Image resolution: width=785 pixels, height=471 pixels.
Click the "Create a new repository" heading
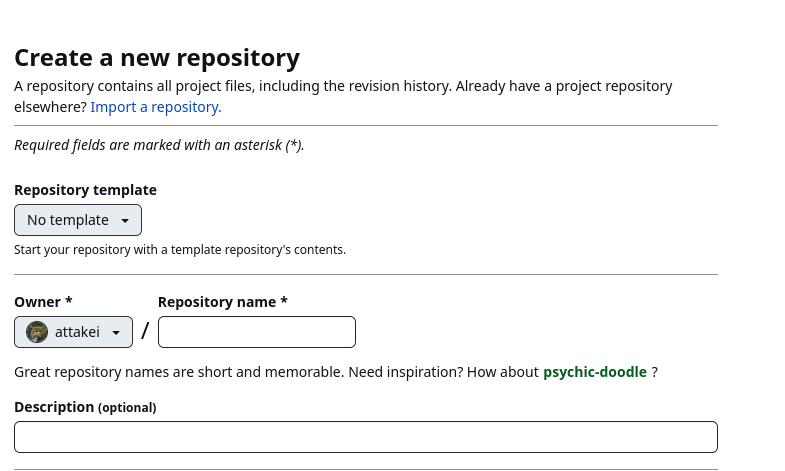click(157, 58)
